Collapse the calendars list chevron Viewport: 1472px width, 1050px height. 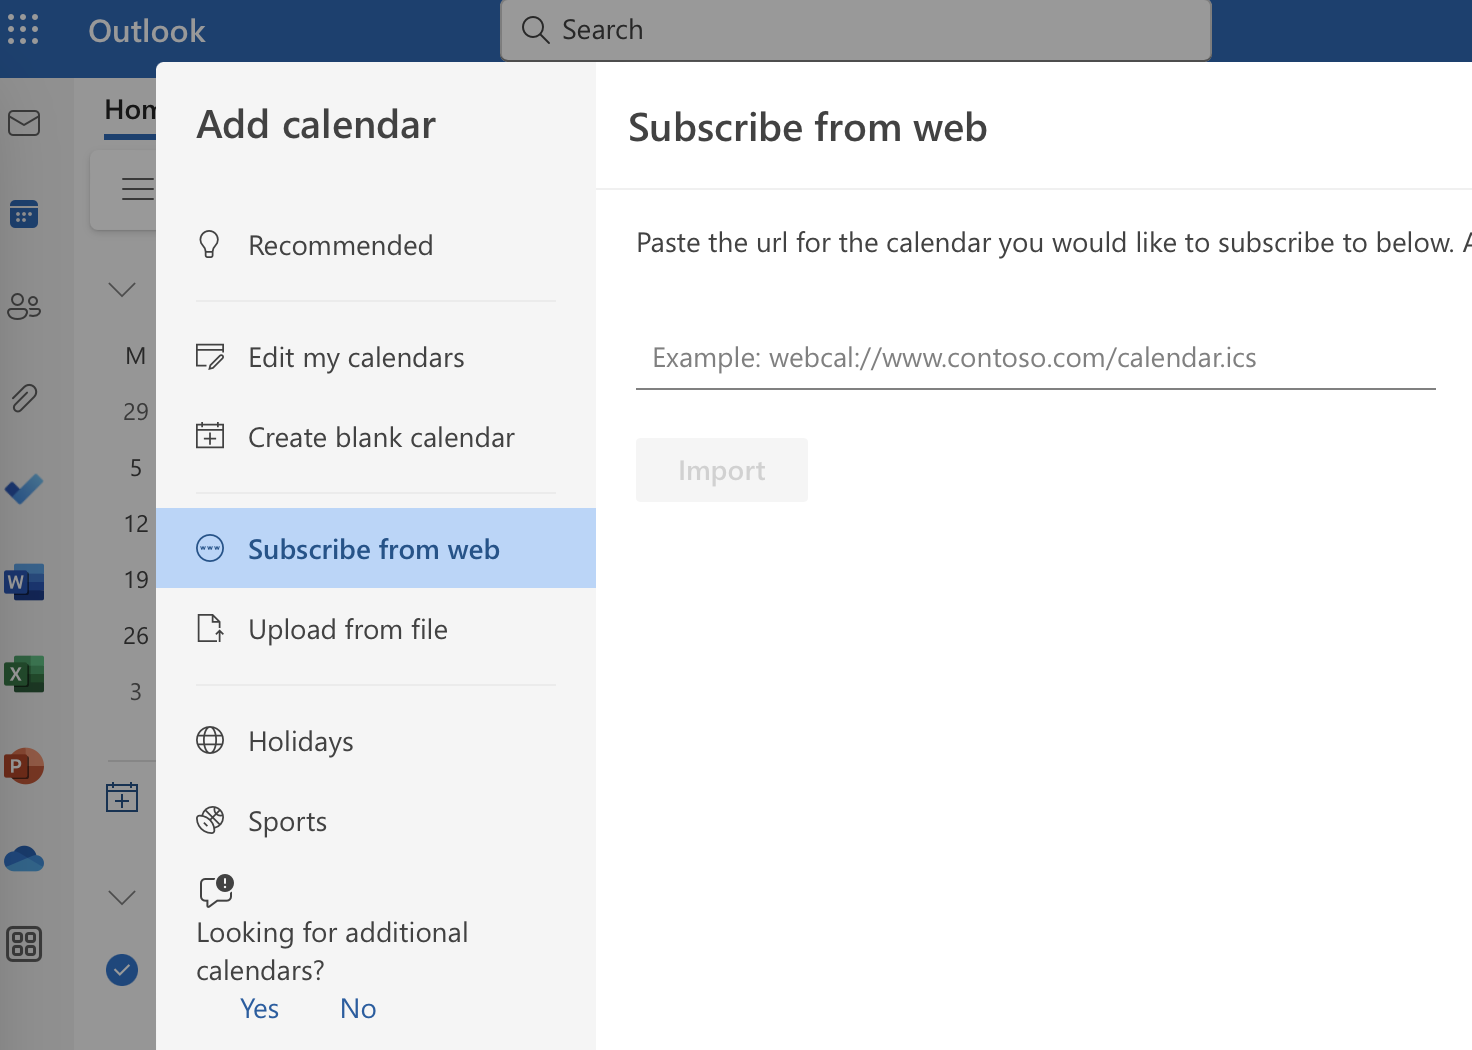point(122,897)
